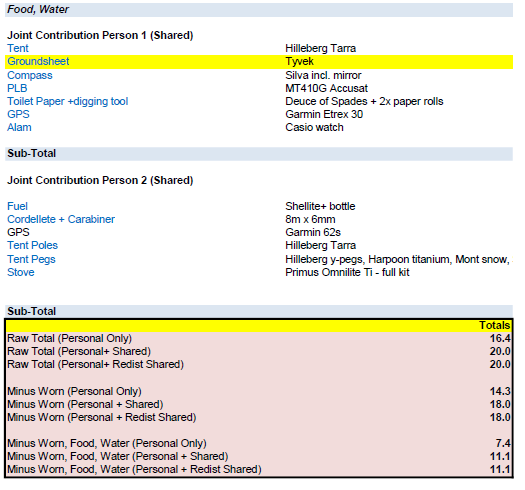Click the Groundsheet link in yellow row
This screenshot has height=490, width=525.
[x=38, y=62]
